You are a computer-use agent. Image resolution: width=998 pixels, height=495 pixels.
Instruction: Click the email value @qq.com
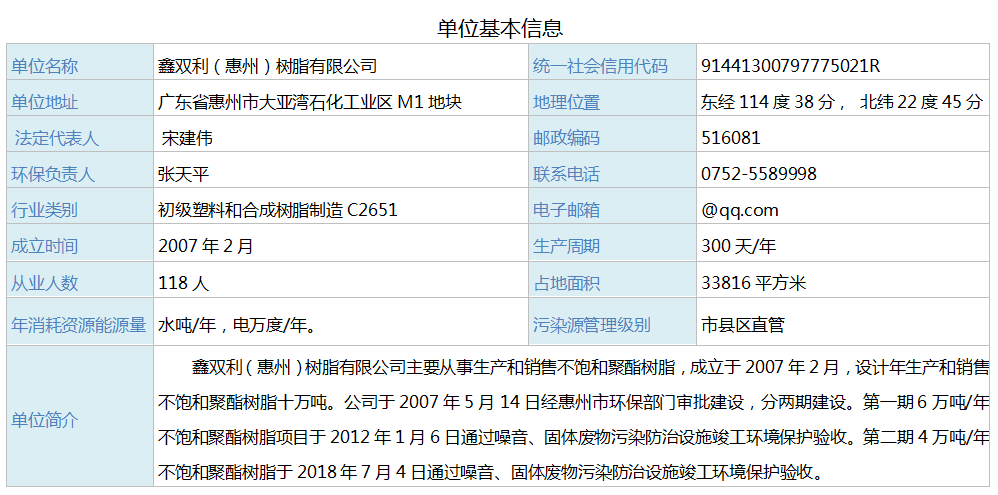click(x=739, y=210)
